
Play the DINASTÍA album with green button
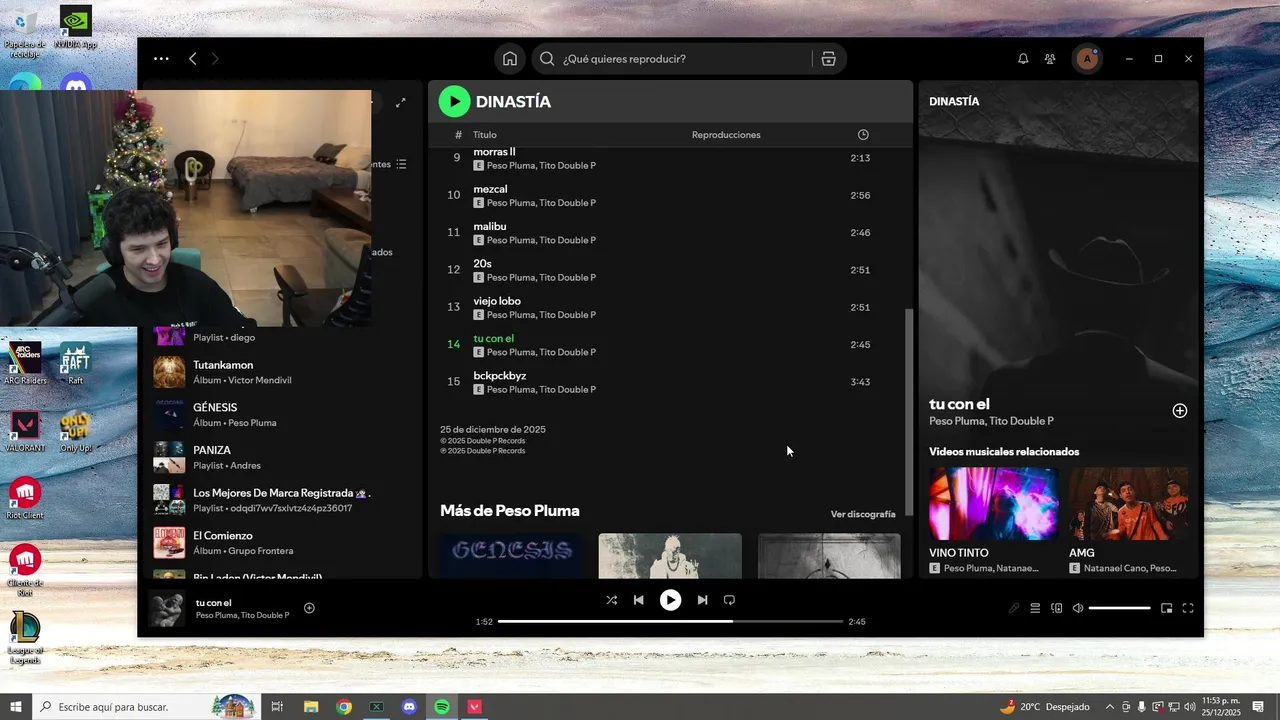pos(454,101)
